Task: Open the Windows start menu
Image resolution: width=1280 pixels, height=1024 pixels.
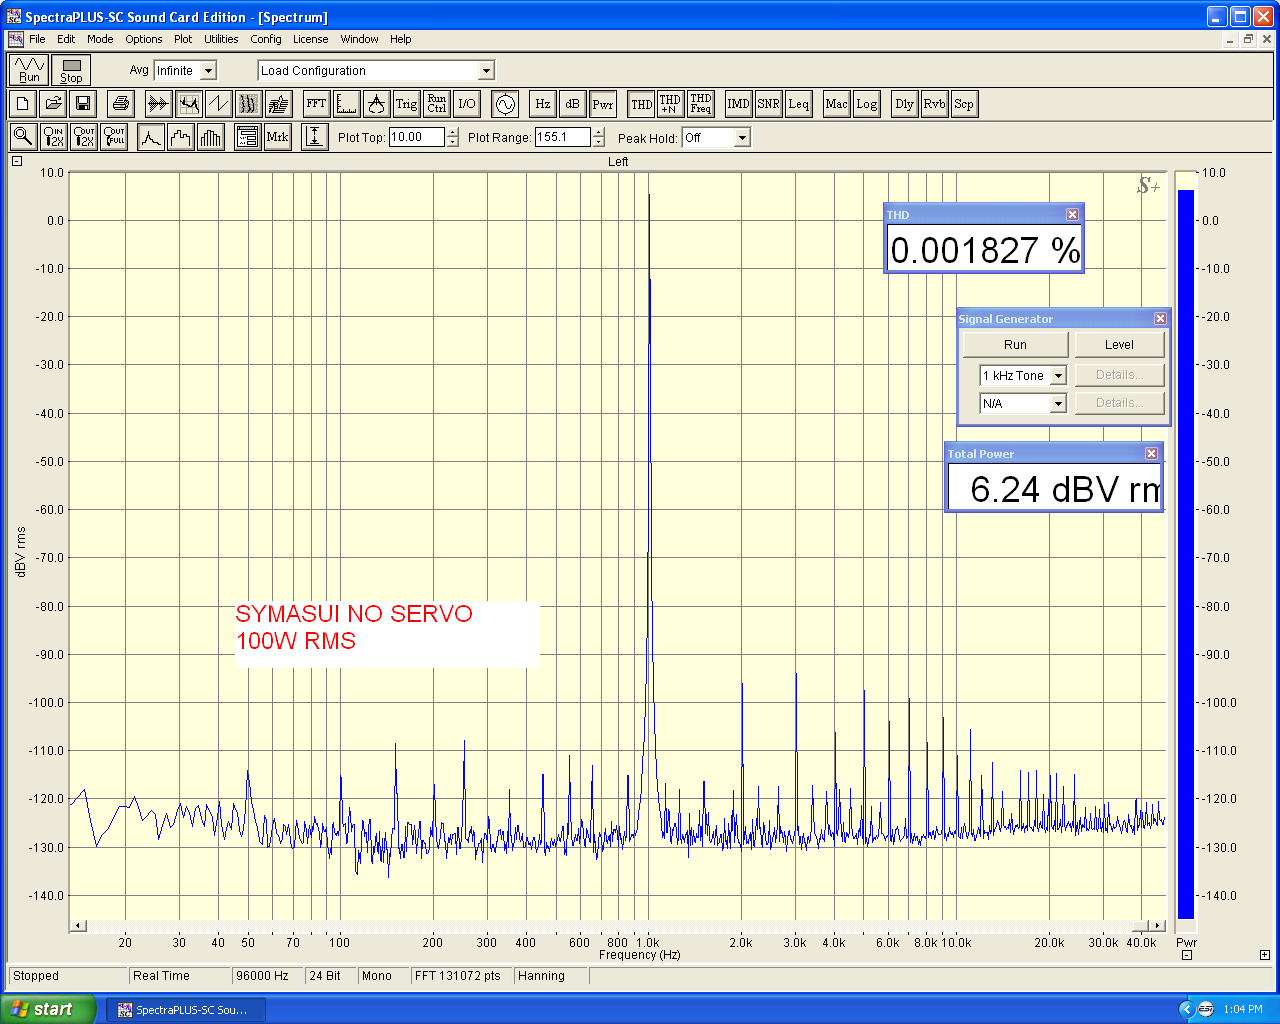Action: coord(48,1009)
